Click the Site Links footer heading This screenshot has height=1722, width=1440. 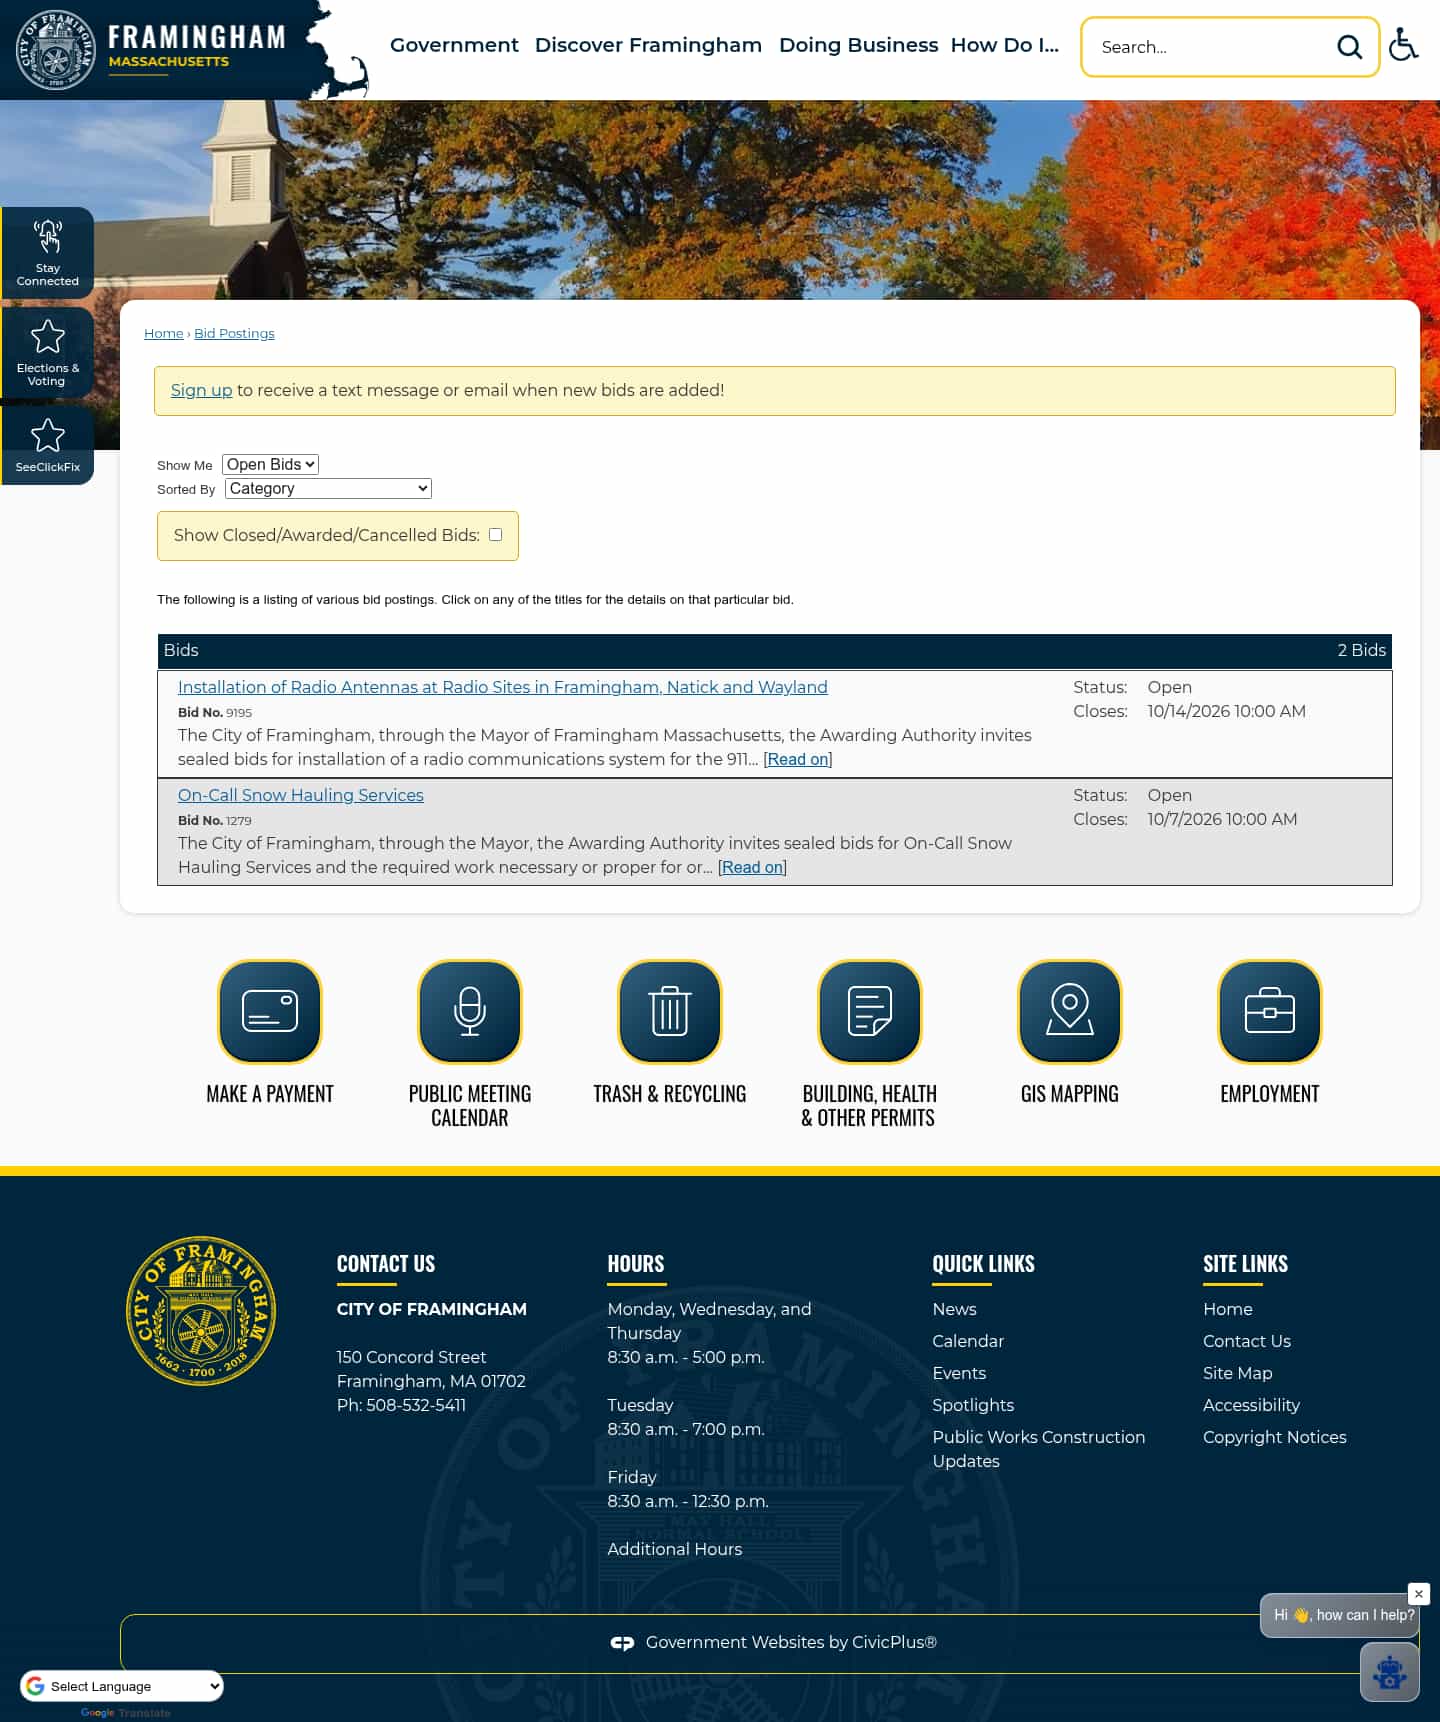(1245, 1264)
